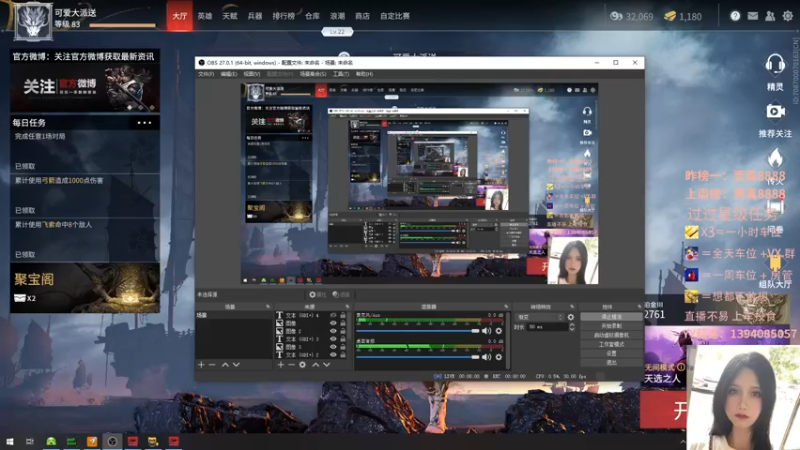Pop out the 控件 dock panel

coord(639,307)
